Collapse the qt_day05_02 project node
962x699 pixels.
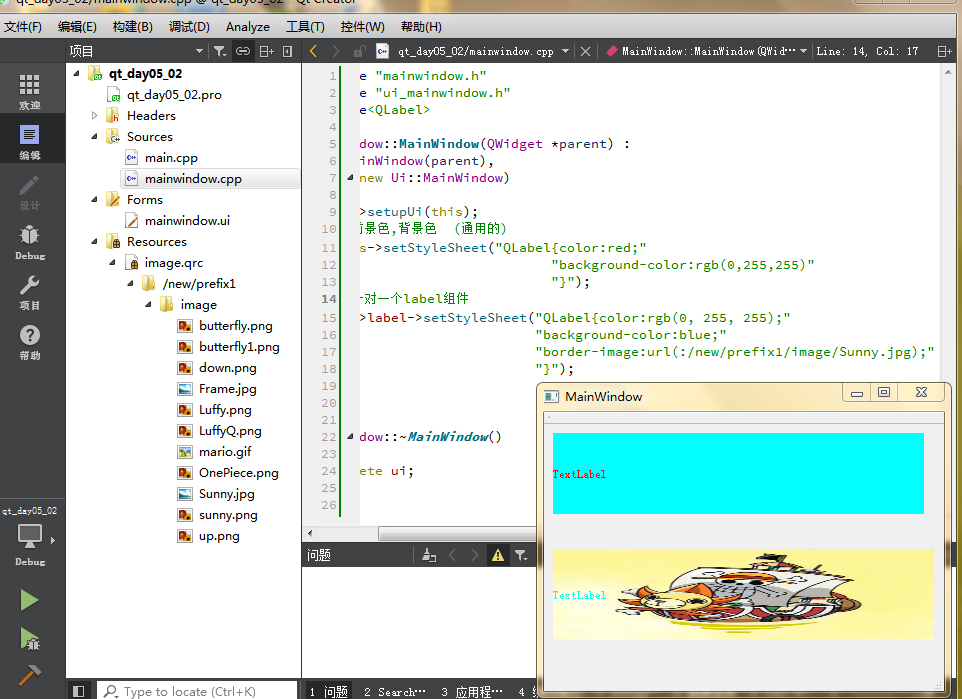pyautogui.click(x=76, y=74)
